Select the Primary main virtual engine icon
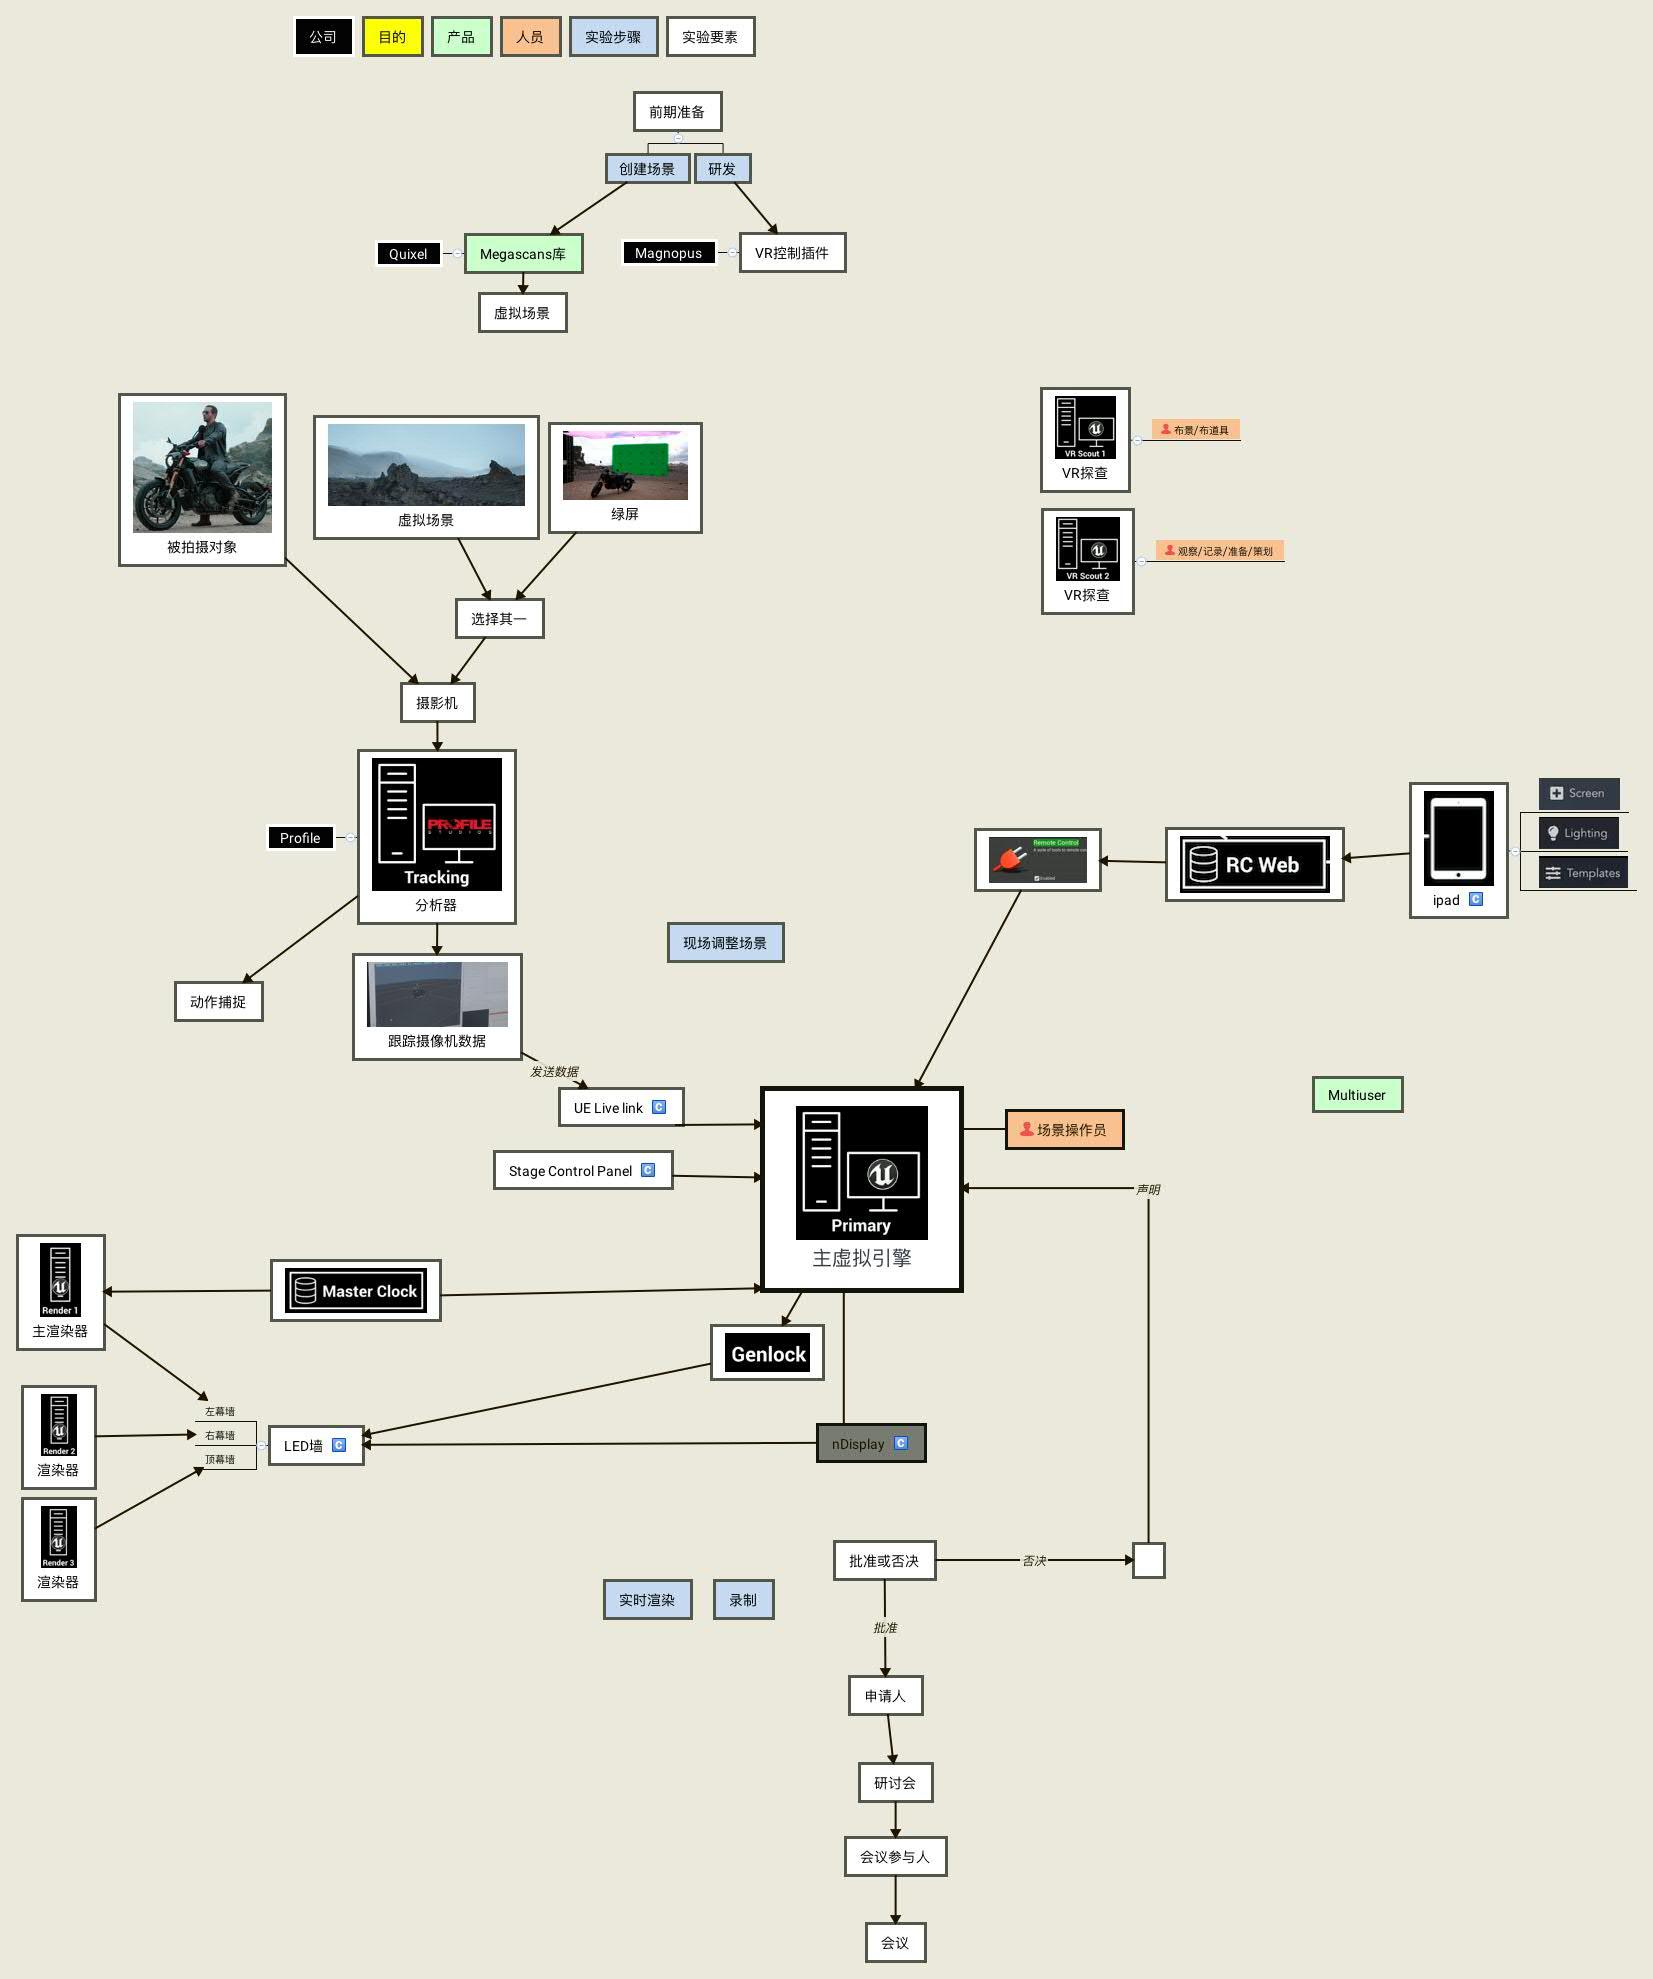Viewport: 1653px width, 1979px height. (861, 1172)
